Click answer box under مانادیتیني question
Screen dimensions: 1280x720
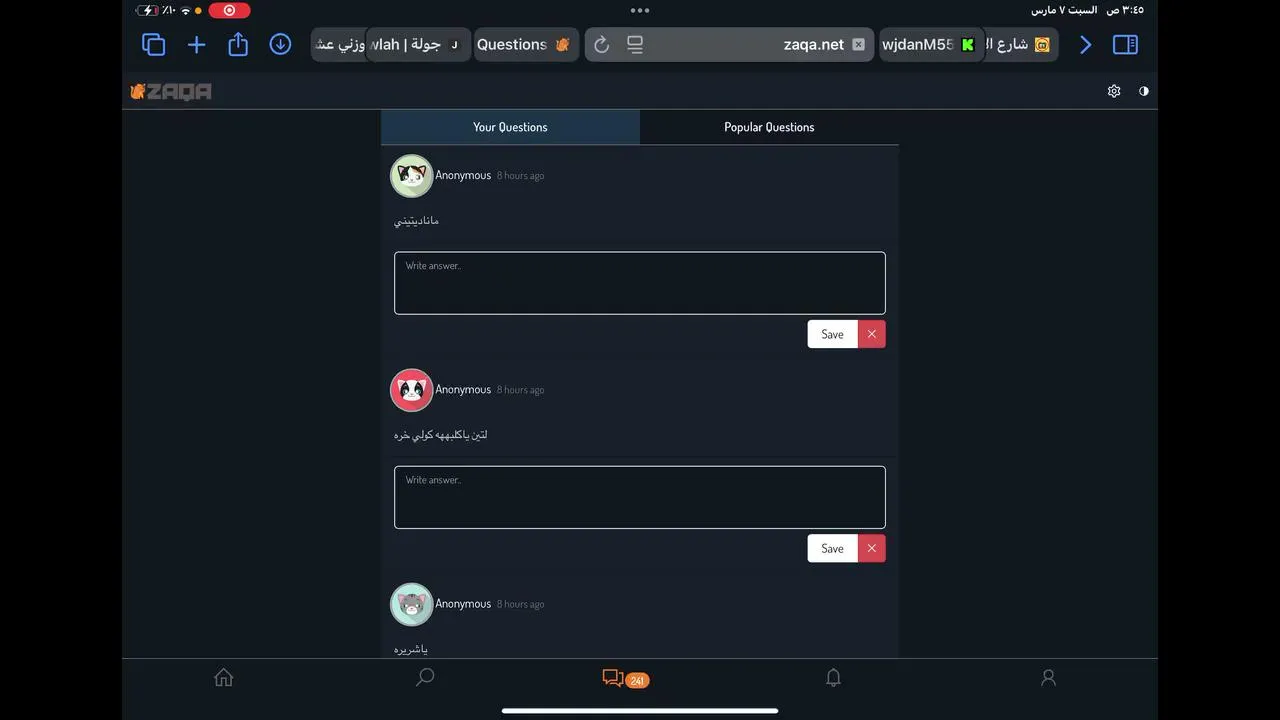click(640, 283)
